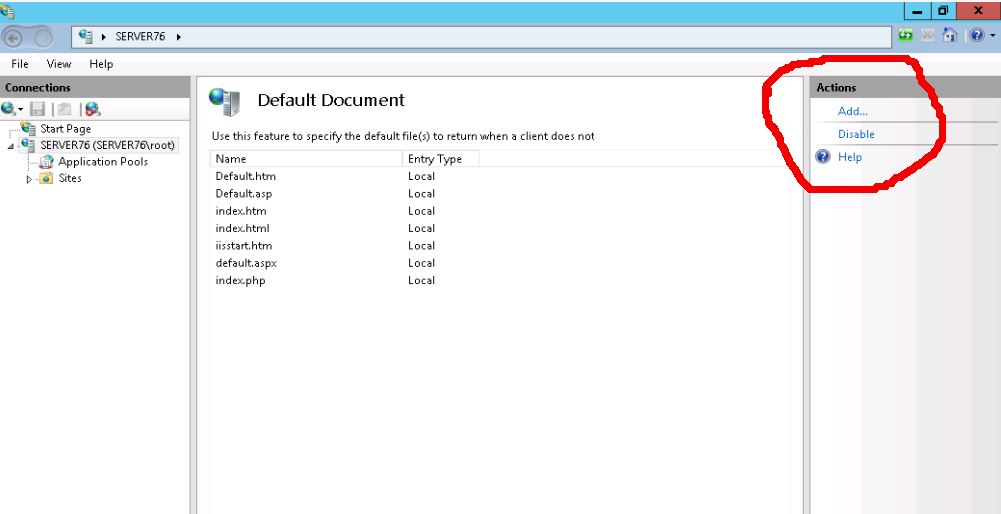Select the index.html entry
This screenshot has height=514, width=1001.
point(243,228)
